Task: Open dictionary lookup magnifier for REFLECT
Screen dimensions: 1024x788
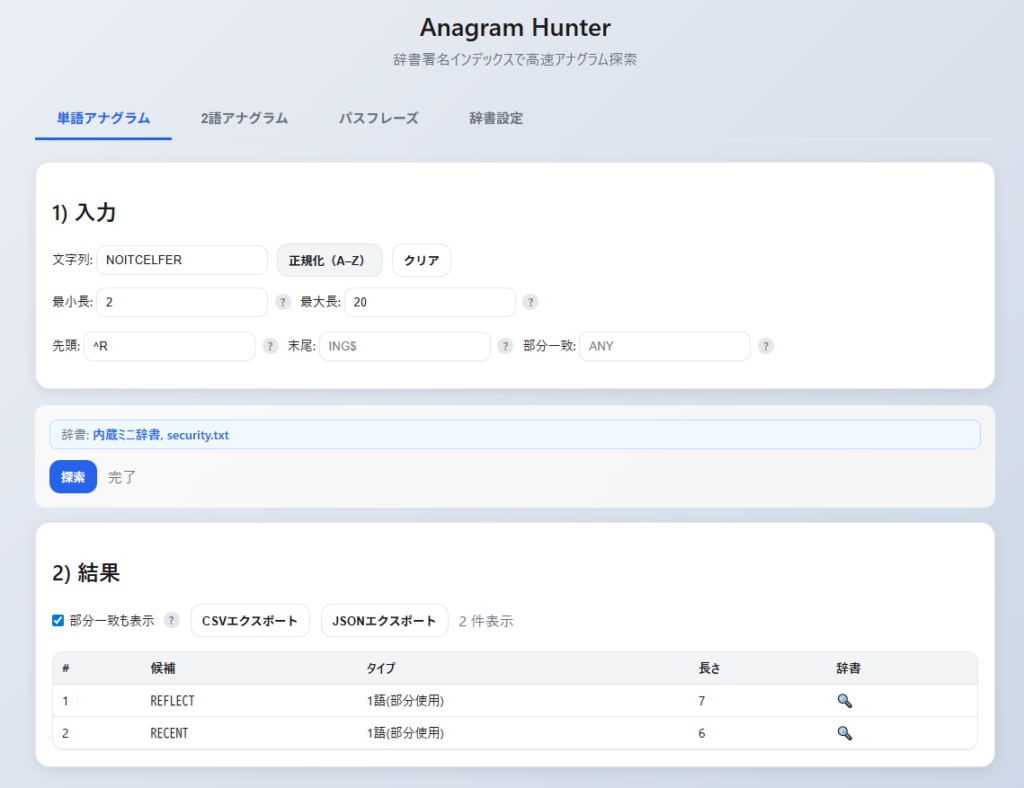Action: click(x=844, y=701)
